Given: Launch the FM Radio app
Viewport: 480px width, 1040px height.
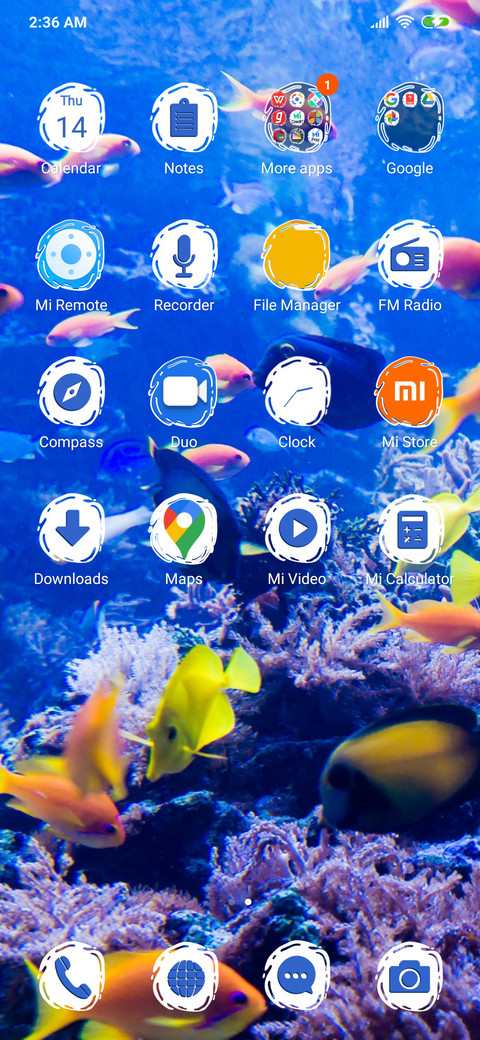Looking at the screenshot, I should (409, 255).
